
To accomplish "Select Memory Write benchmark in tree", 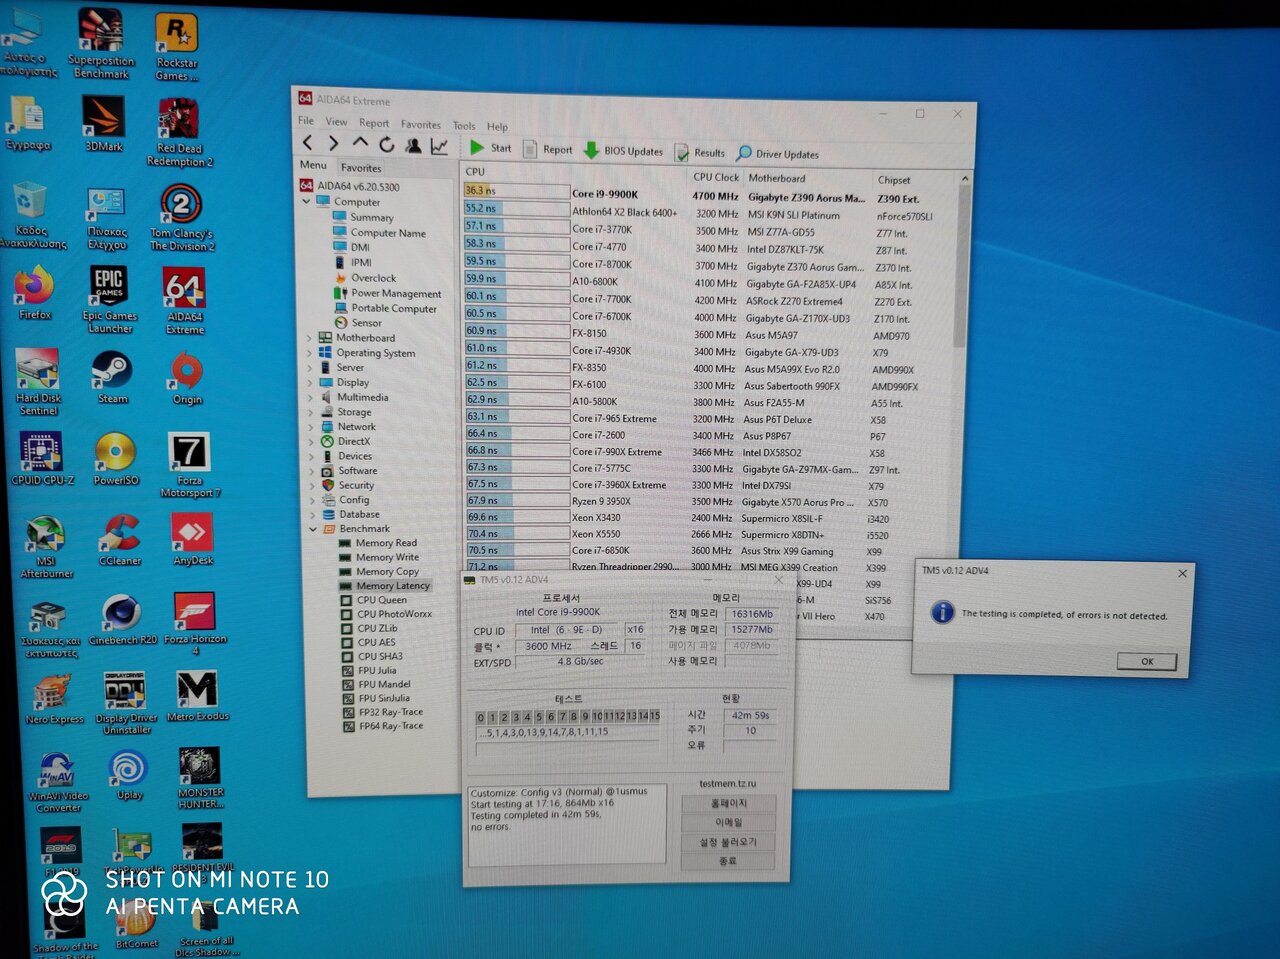I will click(x=387, y=557).
